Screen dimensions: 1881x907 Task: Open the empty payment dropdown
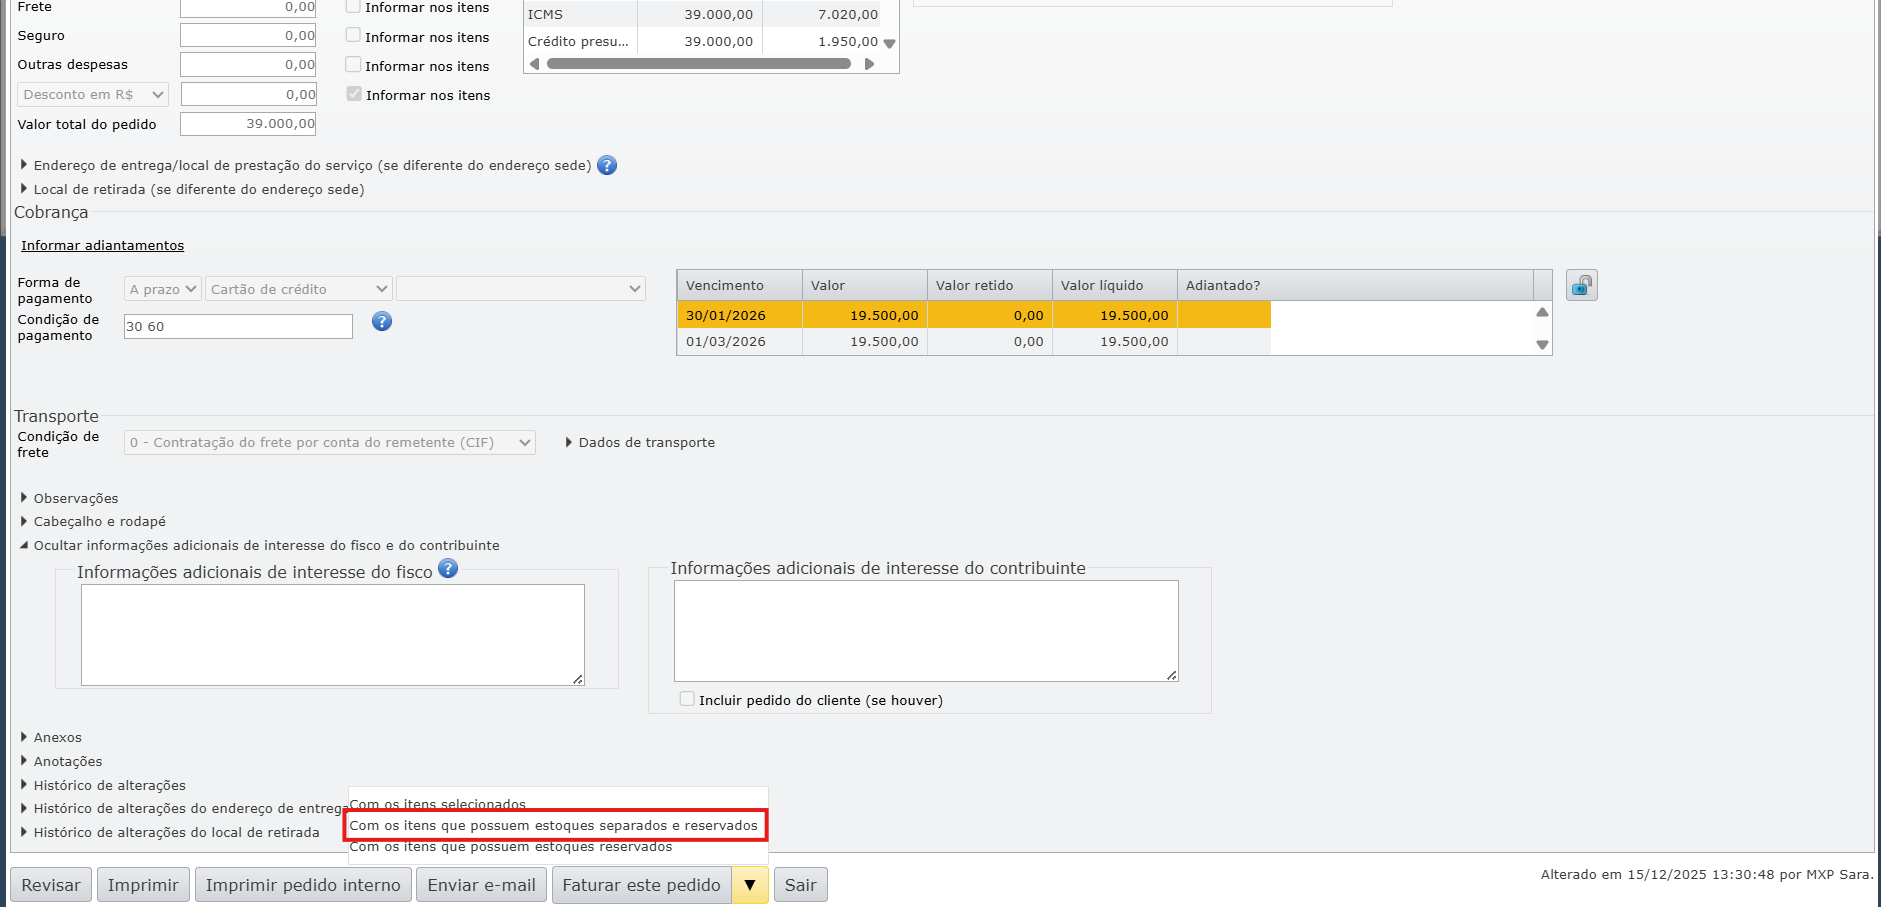click(x=521, y=289)
